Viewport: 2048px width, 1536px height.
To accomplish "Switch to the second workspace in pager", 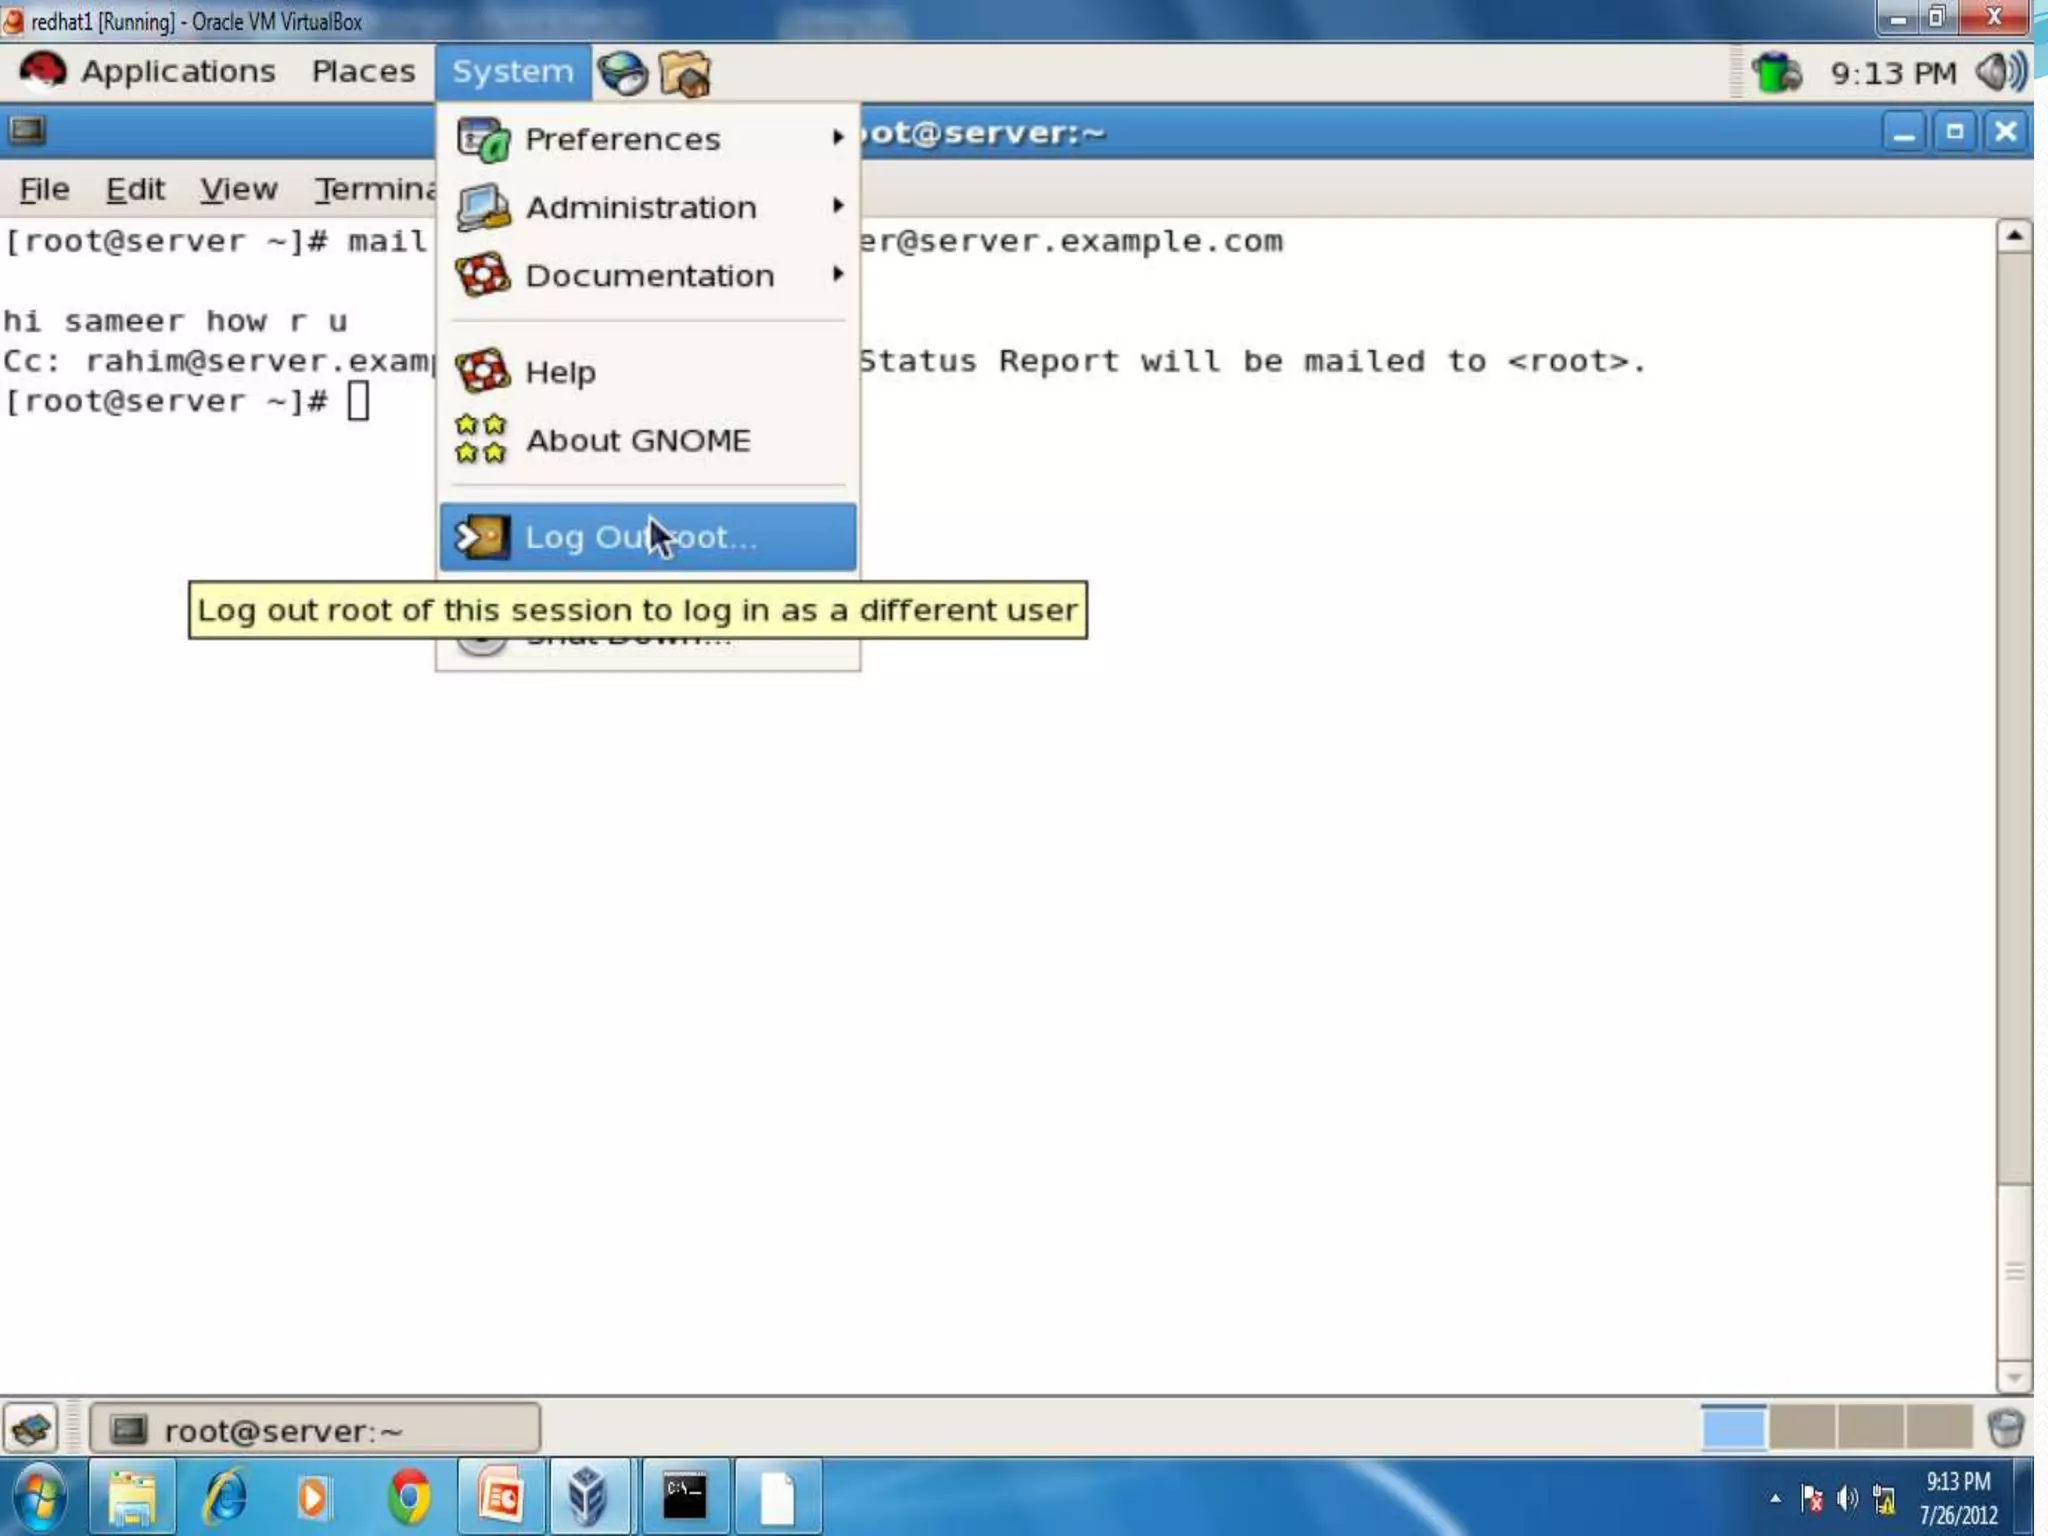I will (1801, 1428).
